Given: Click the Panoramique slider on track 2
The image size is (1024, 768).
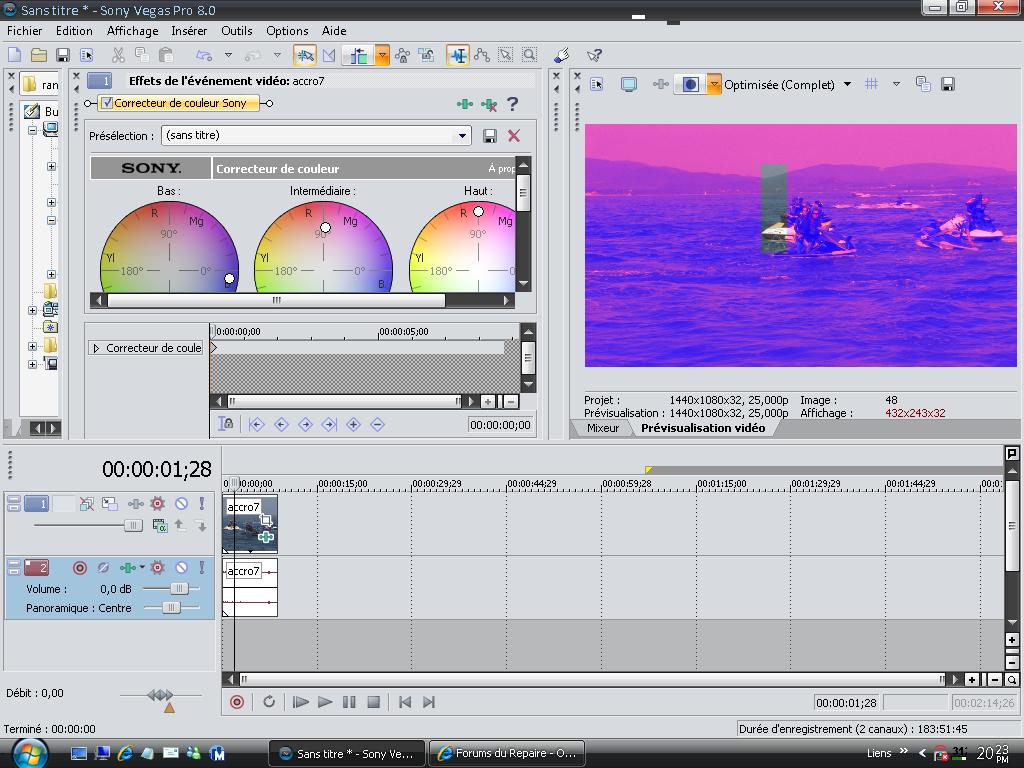Looking at the screenshot, I should [171, 607].
